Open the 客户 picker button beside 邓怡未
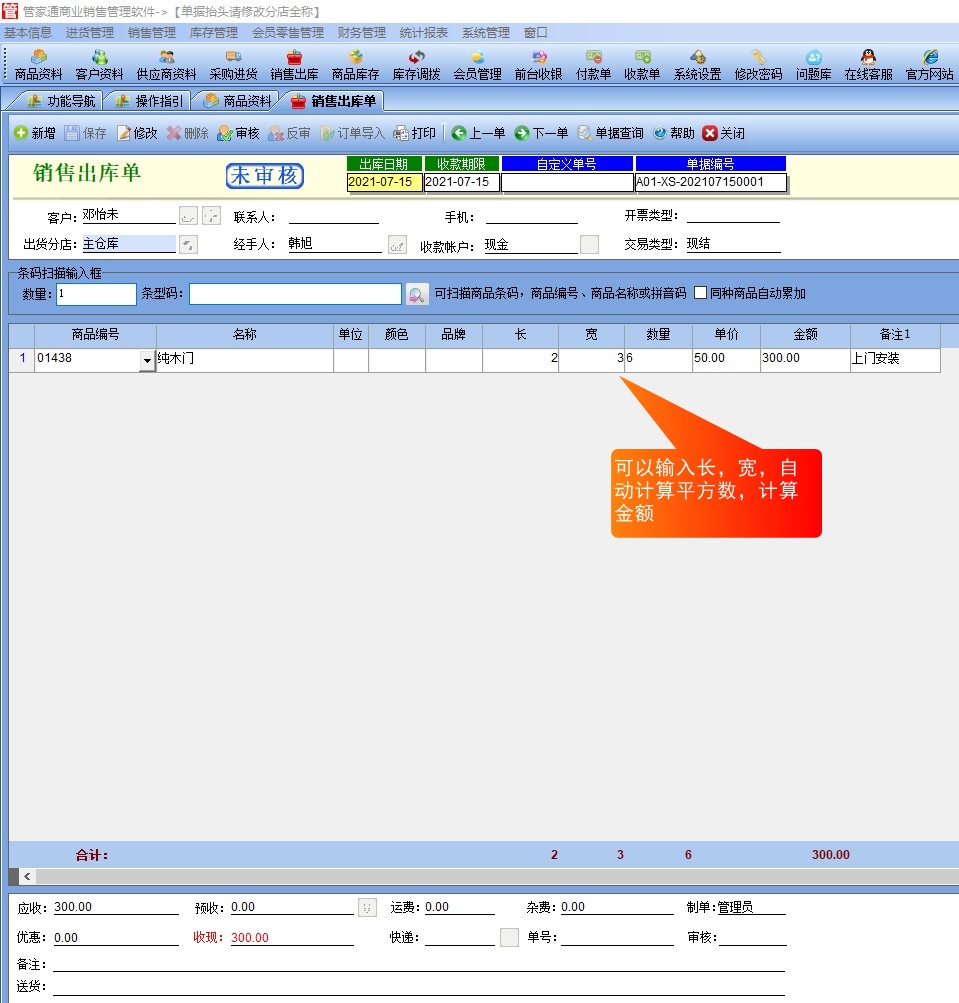The width and height of the screenshot is (959, 1003). coord(188,216)
